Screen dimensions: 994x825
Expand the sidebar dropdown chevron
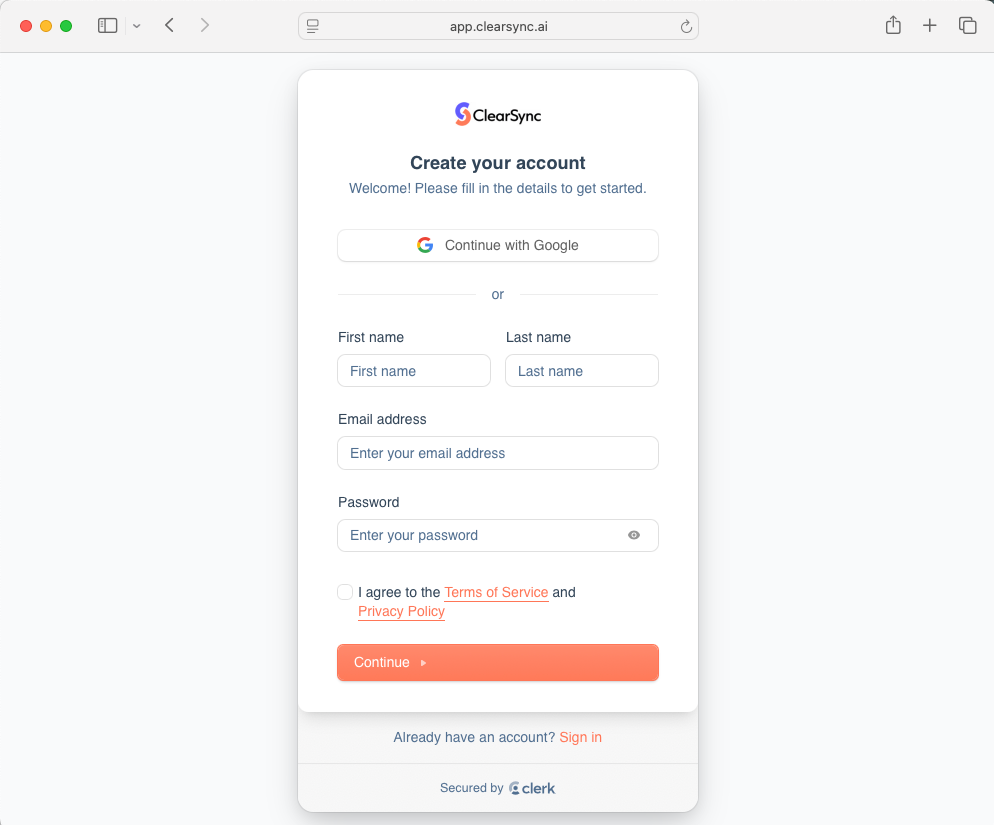(x=137, y=26)
